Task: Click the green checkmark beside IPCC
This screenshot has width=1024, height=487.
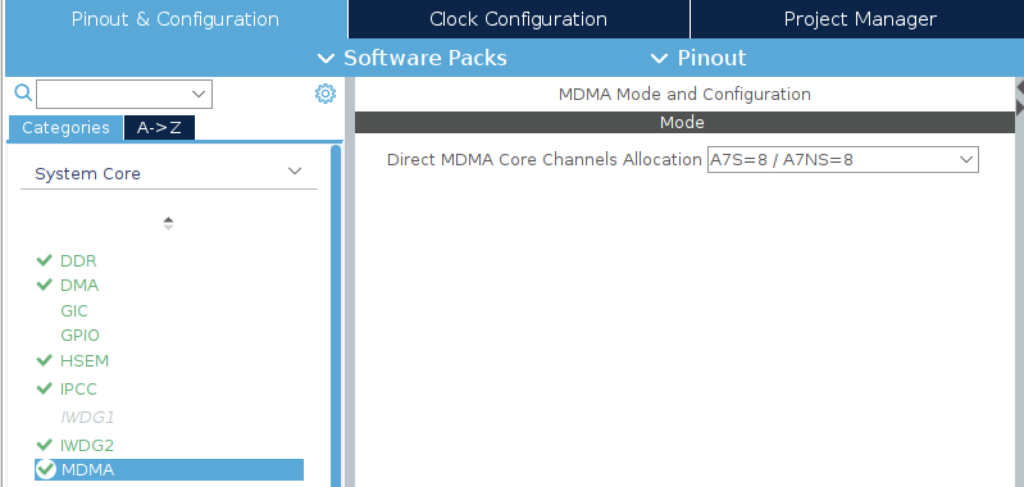Action: click(44, 388)
